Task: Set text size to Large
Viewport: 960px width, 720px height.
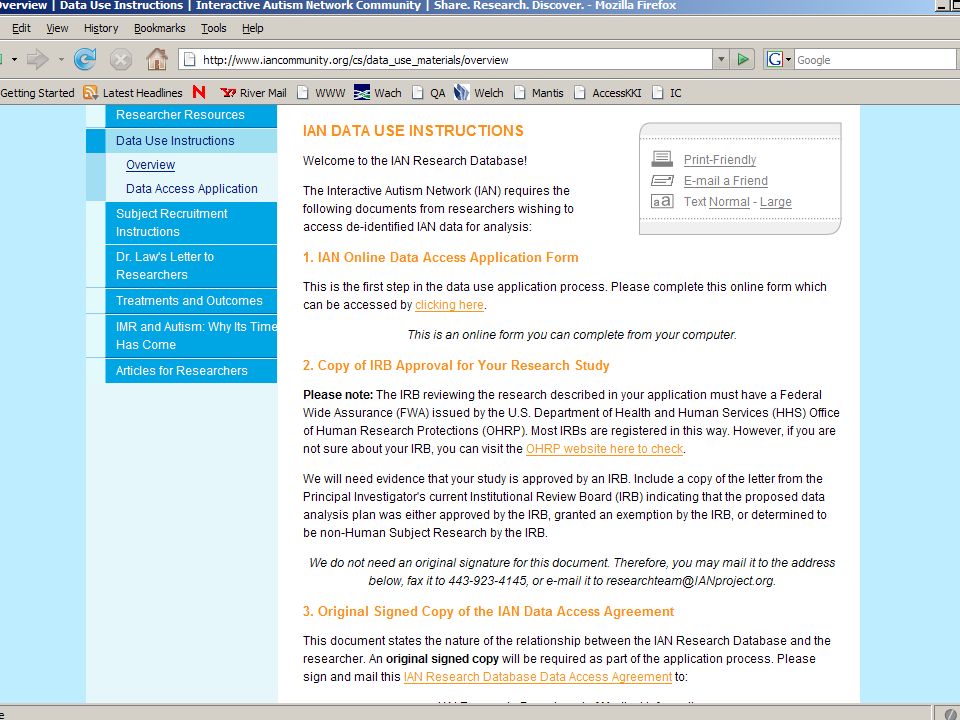Action: coord(776,201)
